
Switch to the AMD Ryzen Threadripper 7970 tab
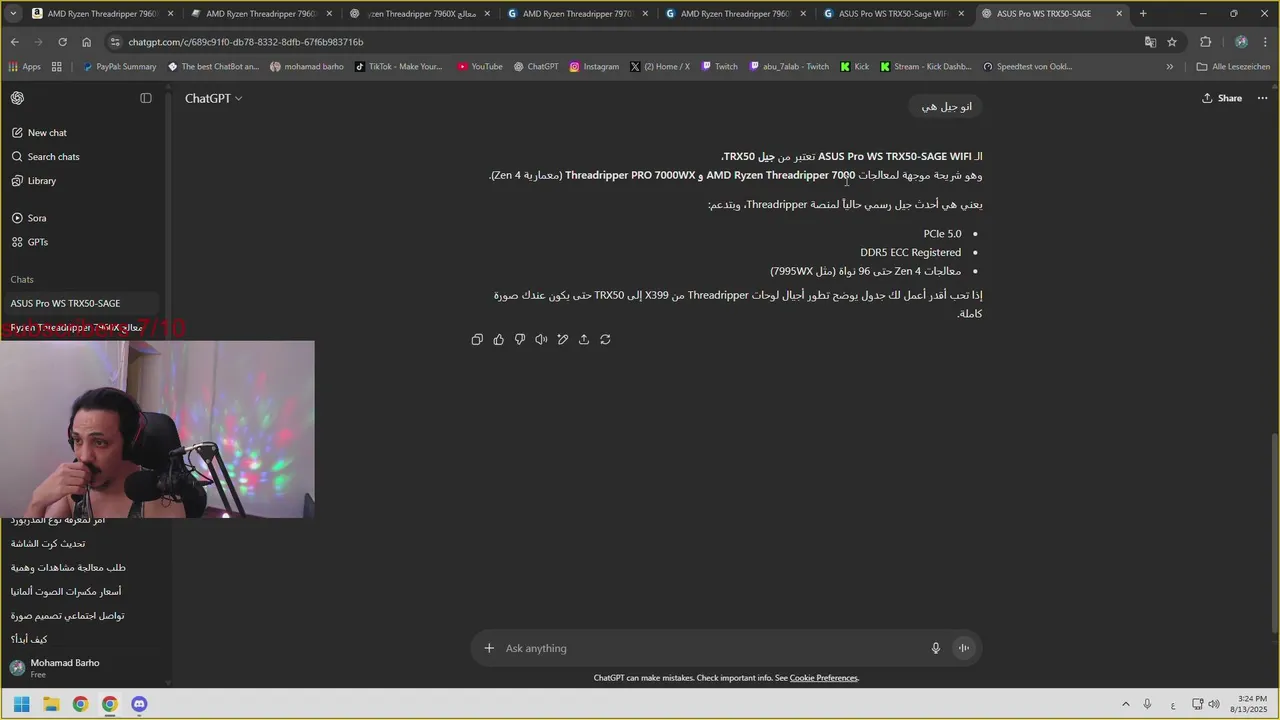[577, 14]
